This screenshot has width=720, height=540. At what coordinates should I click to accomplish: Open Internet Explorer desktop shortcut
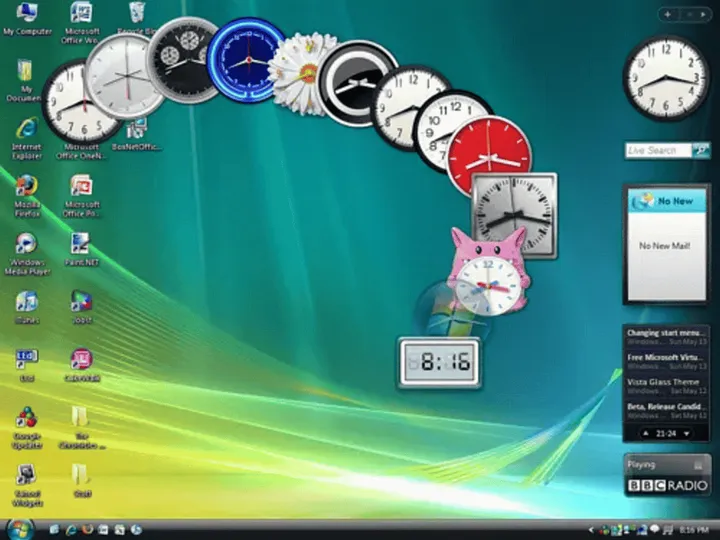(27, 130)
